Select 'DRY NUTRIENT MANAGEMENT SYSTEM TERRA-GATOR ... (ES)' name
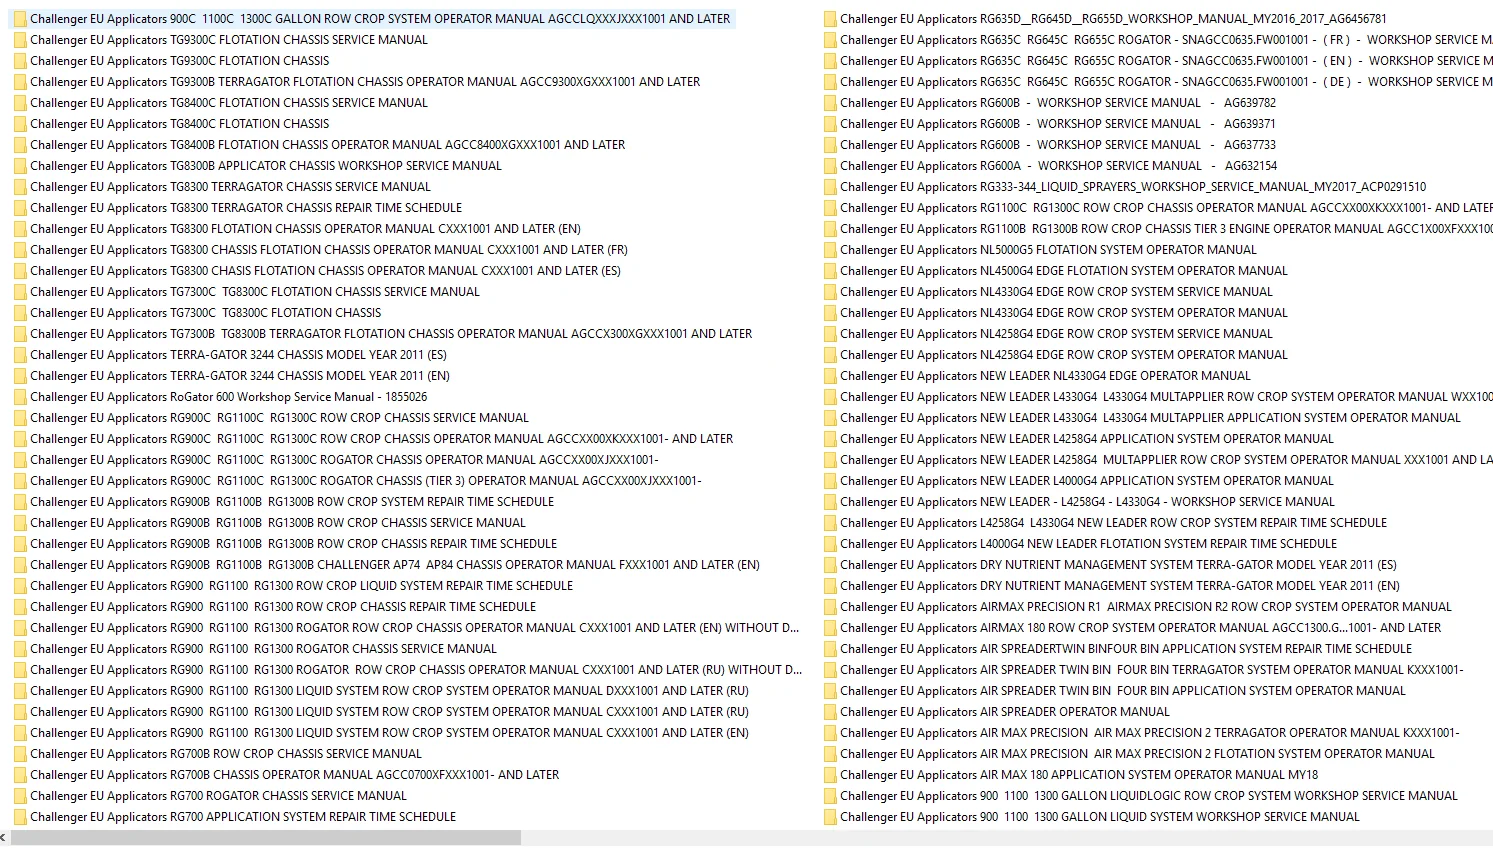Screen dimensions: 1493x865 1118,565
